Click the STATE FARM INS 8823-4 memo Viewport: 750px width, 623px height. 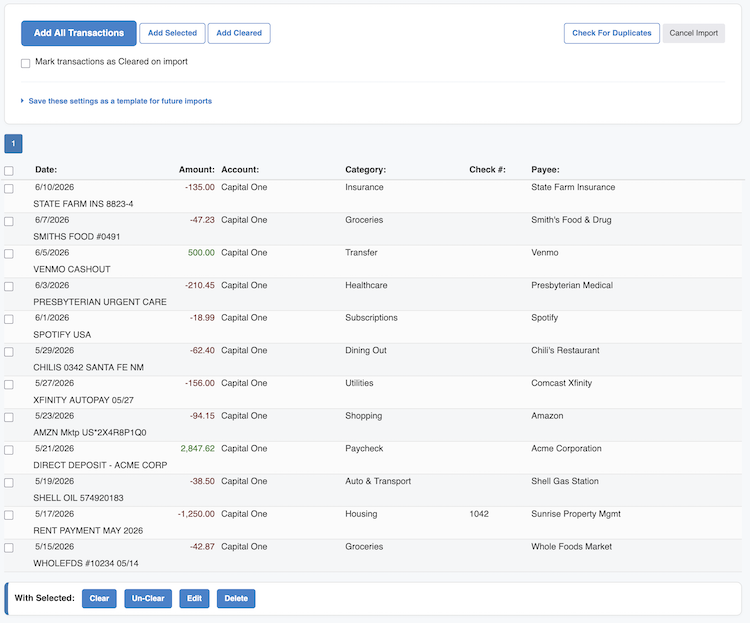(83, 204)
